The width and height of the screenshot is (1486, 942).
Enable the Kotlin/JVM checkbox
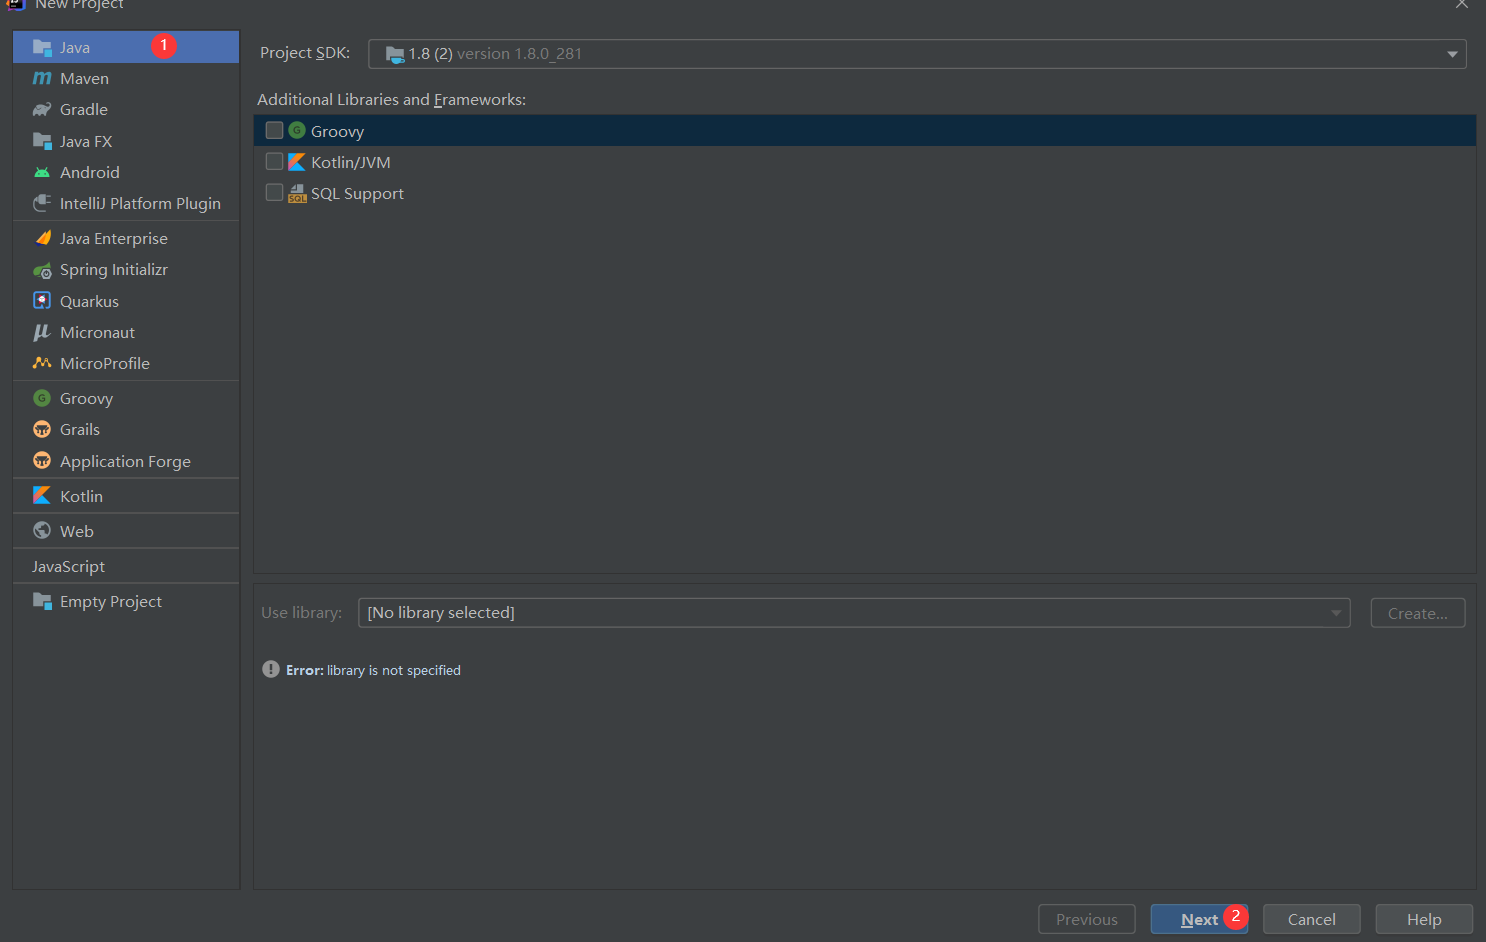coord(274,161)
